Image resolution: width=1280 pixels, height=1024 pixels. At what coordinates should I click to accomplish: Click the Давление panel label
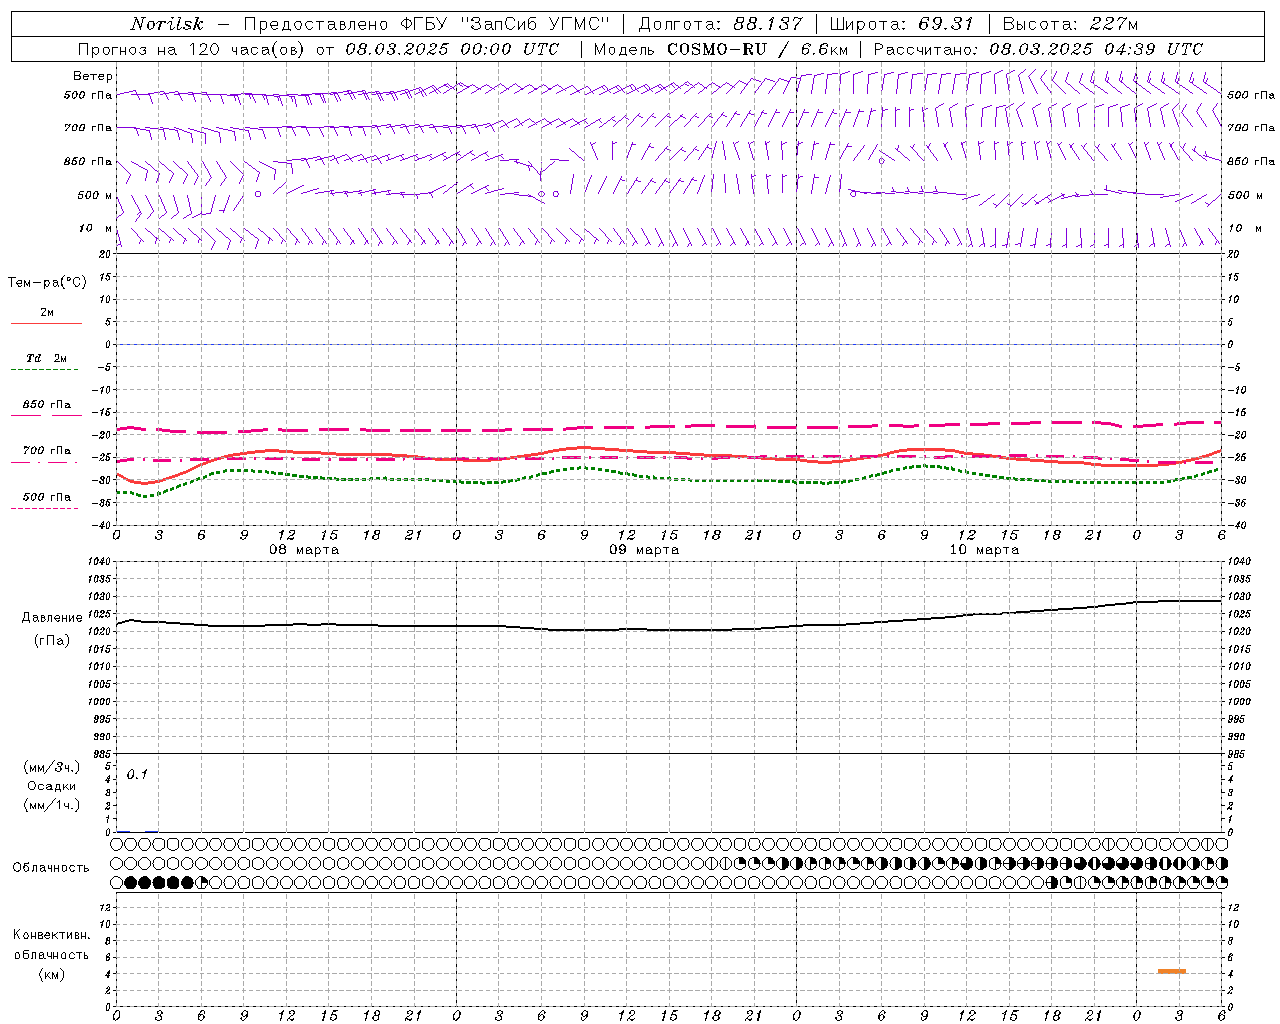[x=52, y=618]
